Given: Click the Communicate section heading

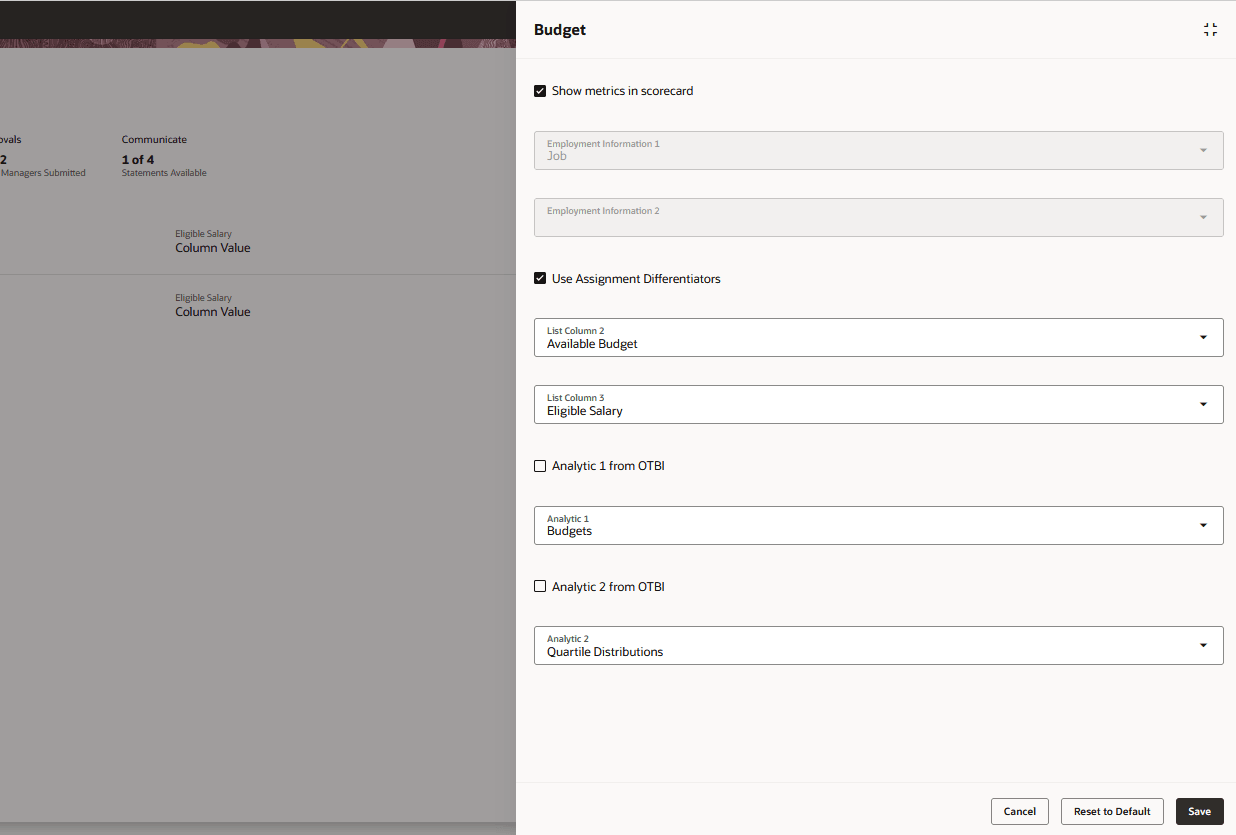Looking at the screenshot, I should (154, 139).
